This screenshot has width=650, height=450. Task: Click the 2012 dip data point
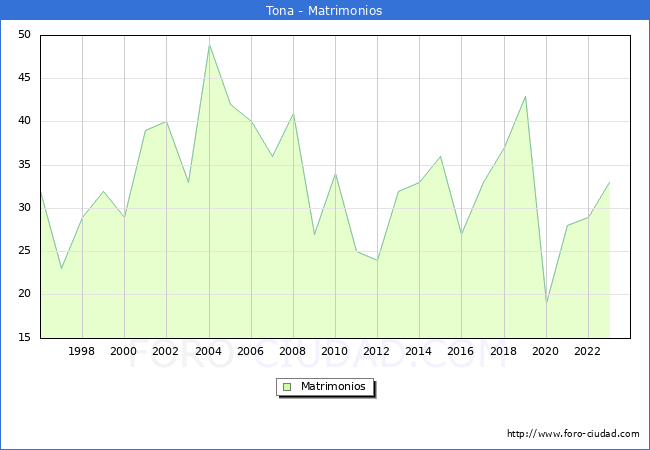[x=377, y=260]
